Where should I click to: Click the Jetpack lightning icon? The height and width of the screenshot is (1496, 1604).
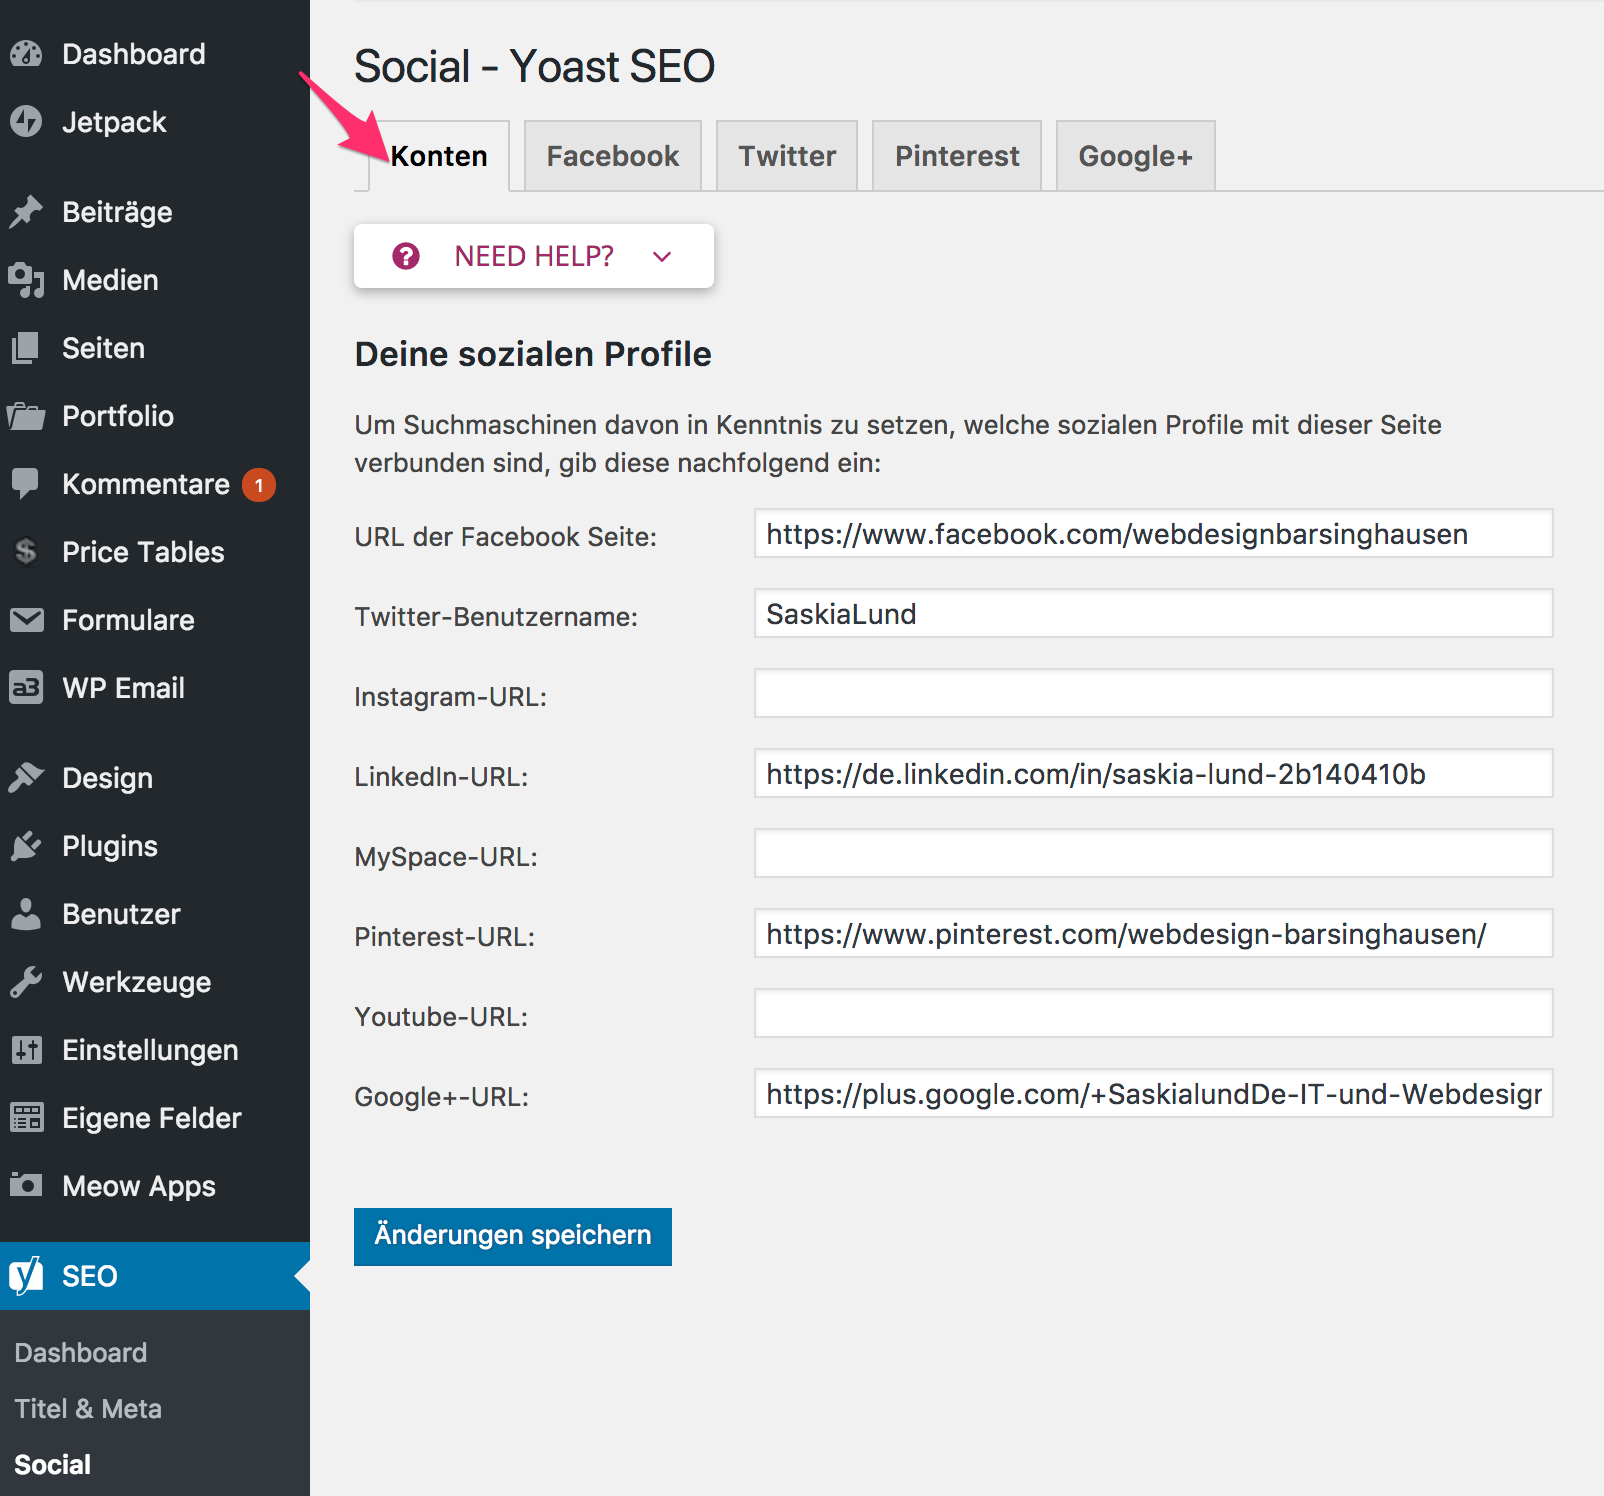point(26,122)
